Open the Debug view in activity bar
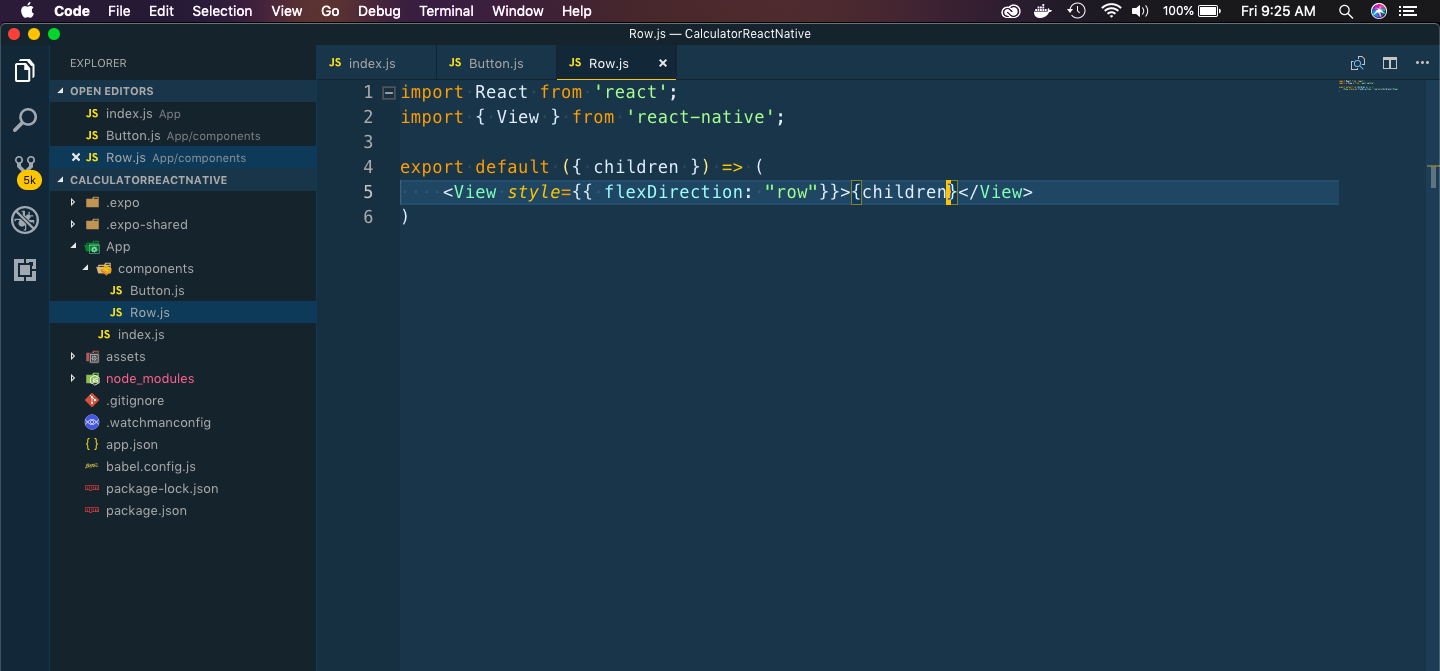1440x671 pixels. [25, 220]
